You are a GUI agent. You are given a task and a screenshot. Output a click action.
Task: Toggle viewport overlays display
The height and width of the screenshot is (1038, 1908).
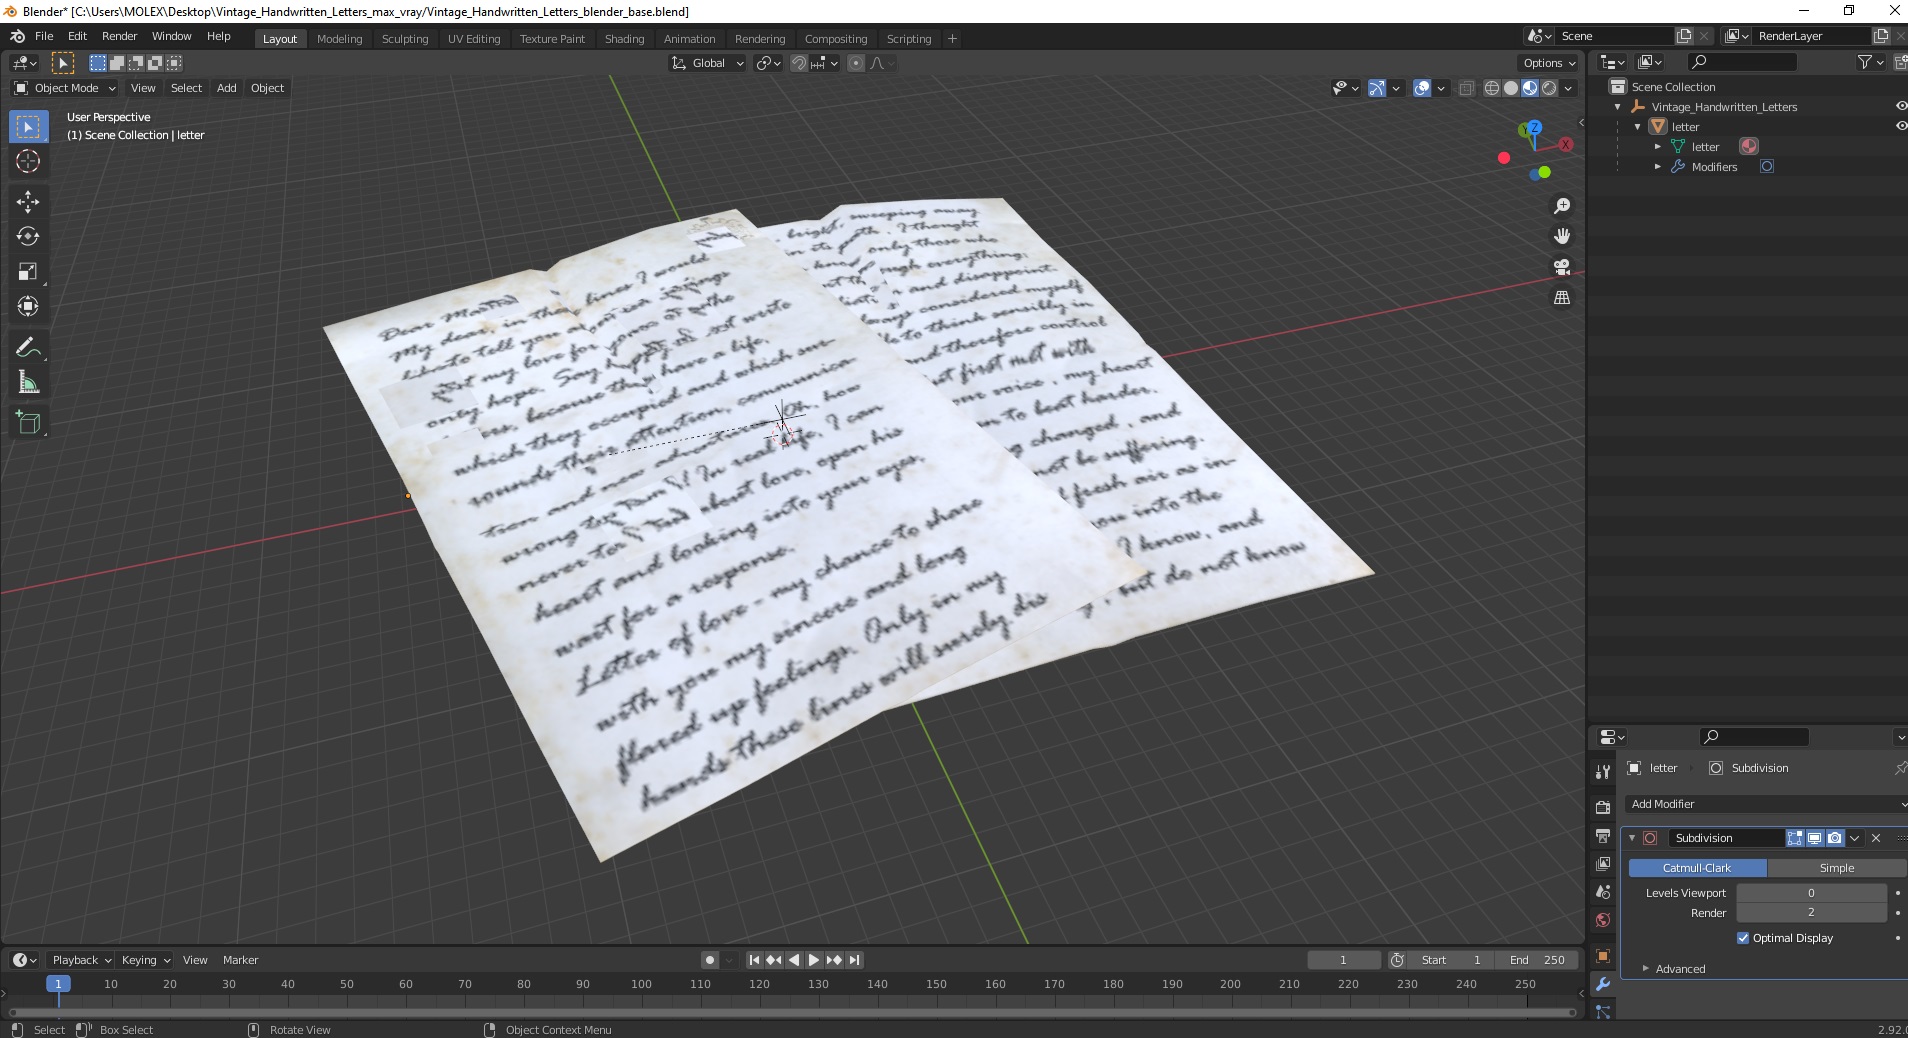[1422, 88]
